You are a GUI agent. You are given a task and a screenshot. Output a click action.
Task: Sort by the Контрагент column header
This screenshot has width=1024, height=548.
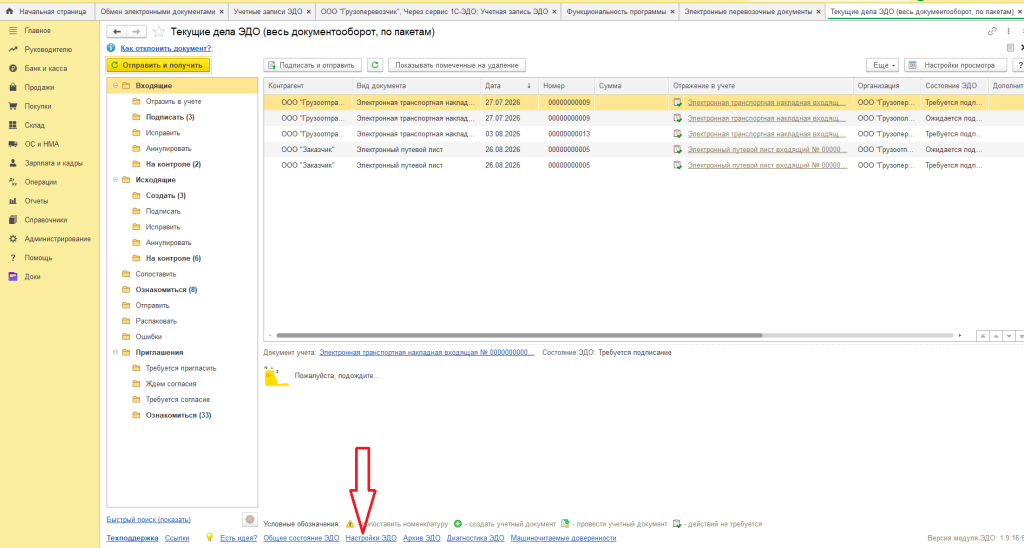click(x=307, y=86)
